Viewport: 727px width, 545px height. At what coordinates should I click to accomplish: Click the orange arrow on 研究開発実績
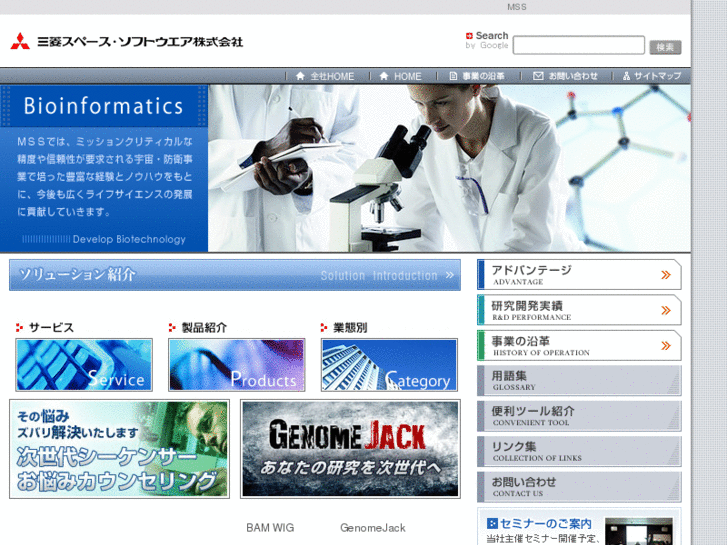click(666, 310)
